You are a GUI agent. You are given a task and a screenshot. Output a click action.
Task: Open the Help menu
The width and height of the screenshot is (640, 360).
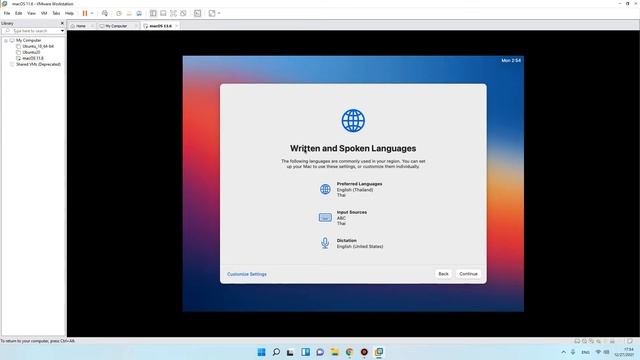pos(69,13)
